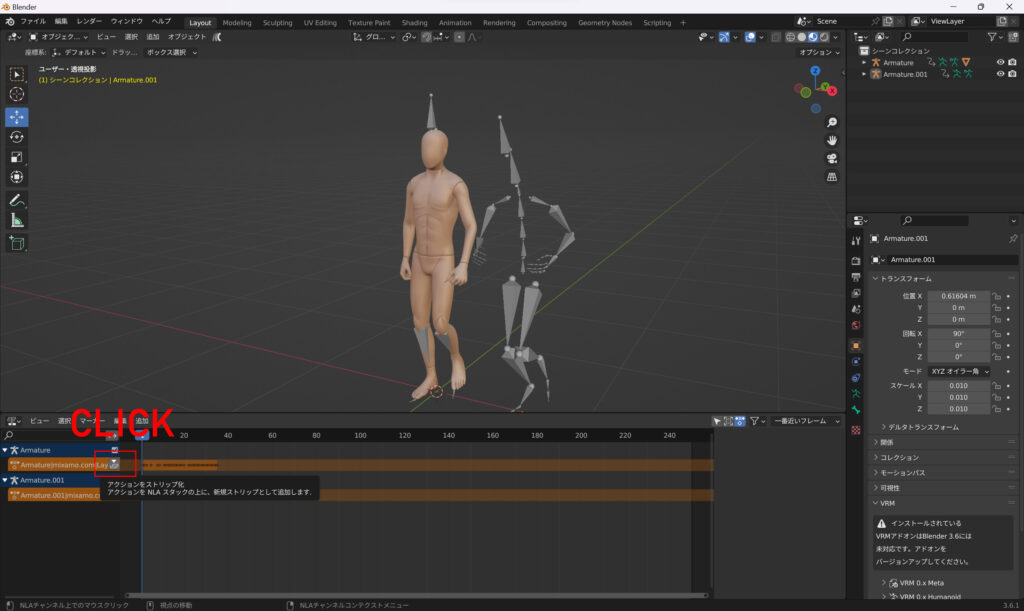Open the オプション button in the viewport header
This screenshot has width=1024, height=611.
[818, 52]
